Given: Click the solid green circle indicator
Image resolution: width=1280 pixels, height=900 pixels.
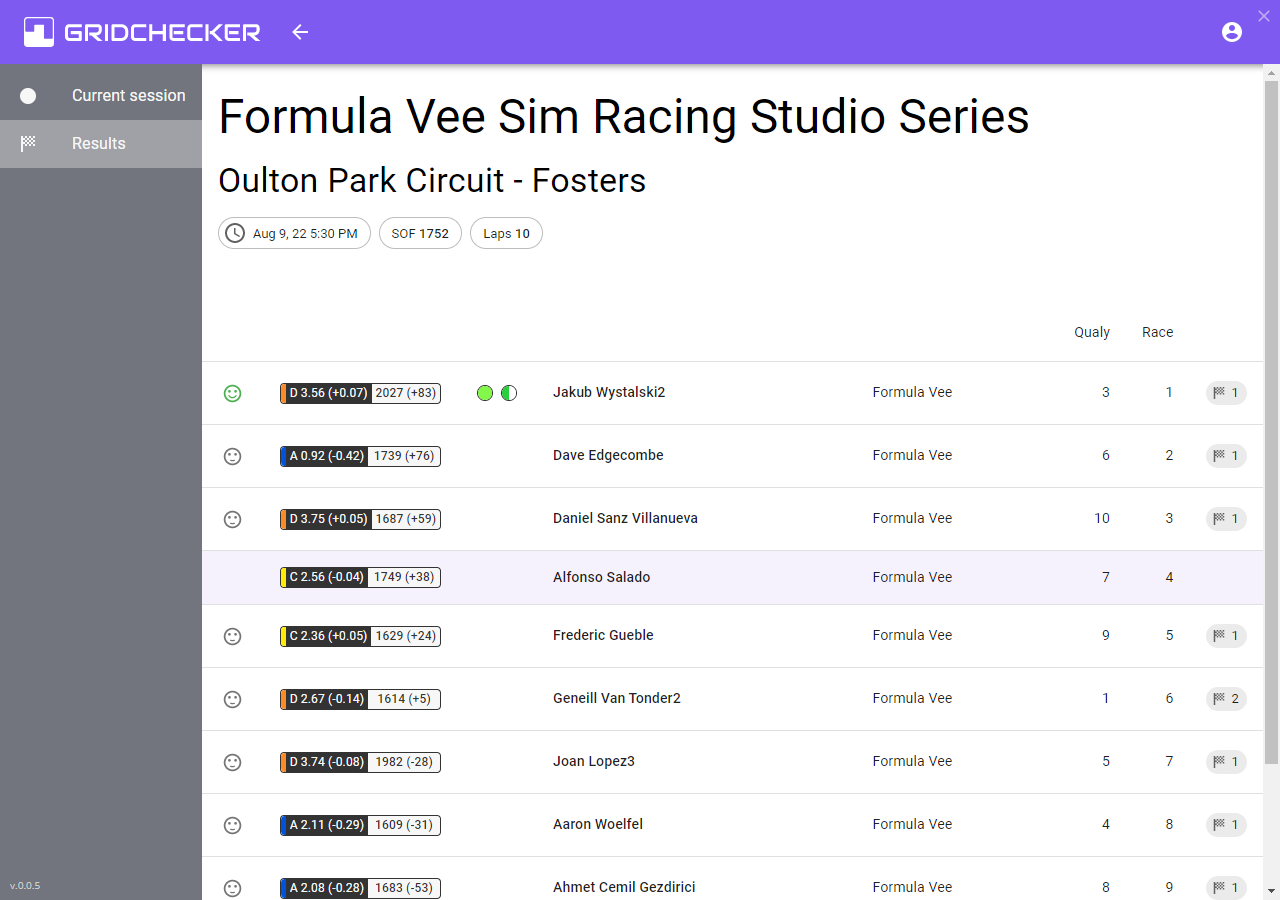Looking at the screenshot, I should pyautogui.click(x=485, y=393).
